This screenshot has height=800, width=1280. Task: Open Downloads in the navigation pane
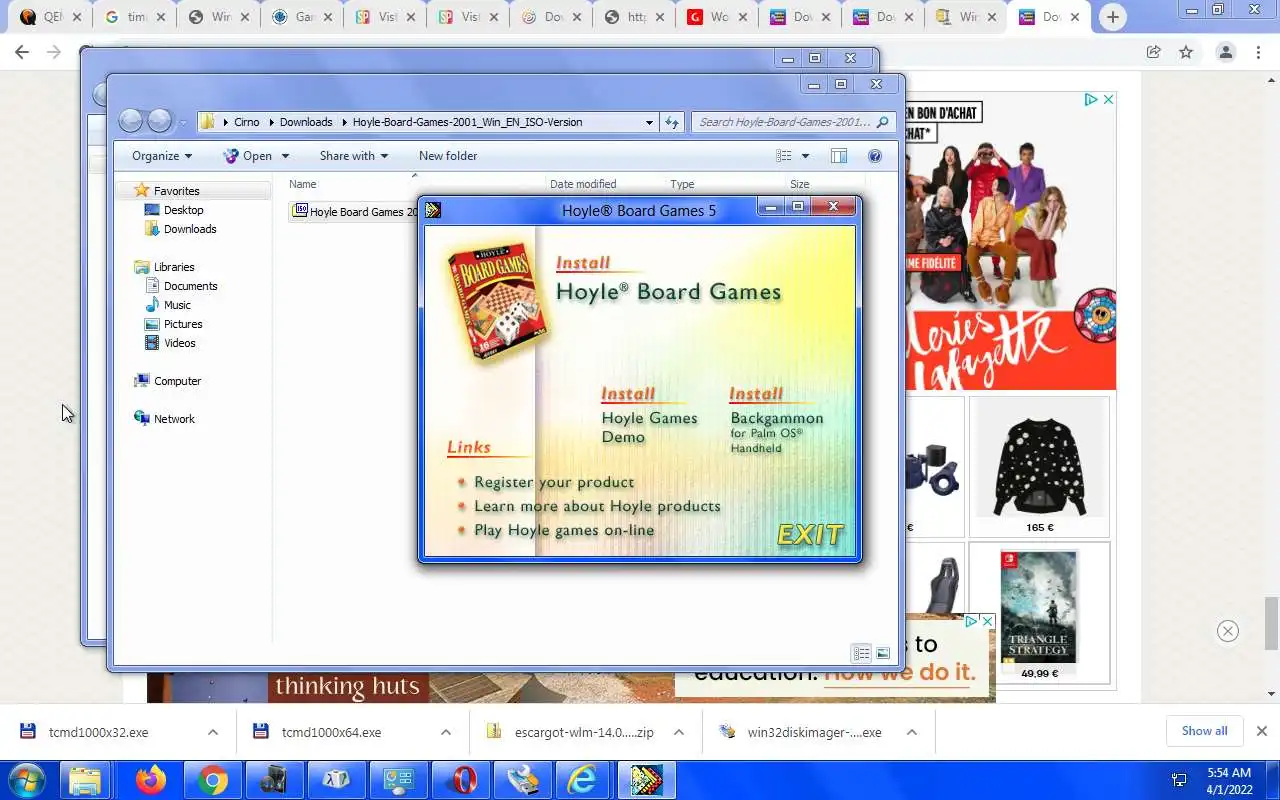pos(190,229)
